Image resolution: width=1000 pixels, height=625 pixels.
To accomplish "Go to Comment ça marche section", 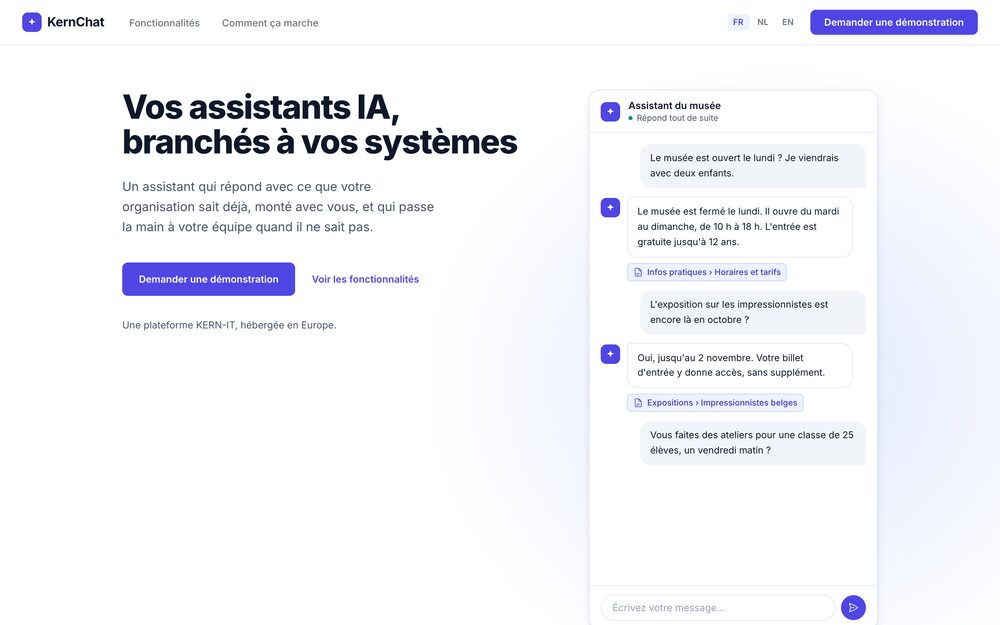I will pyautogui.click(x=270, y=23).
